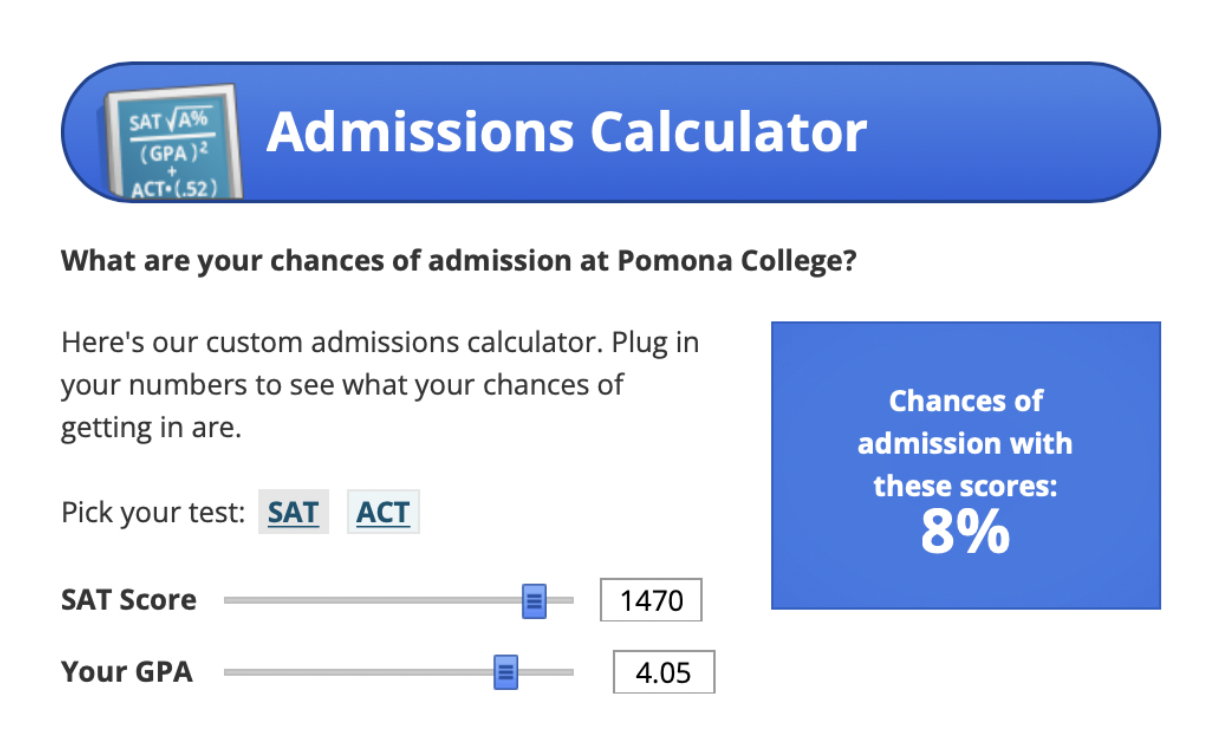Click the Chances of admission heading text
This screenshot has width=1230, height=742.
(x=965, y=443)
